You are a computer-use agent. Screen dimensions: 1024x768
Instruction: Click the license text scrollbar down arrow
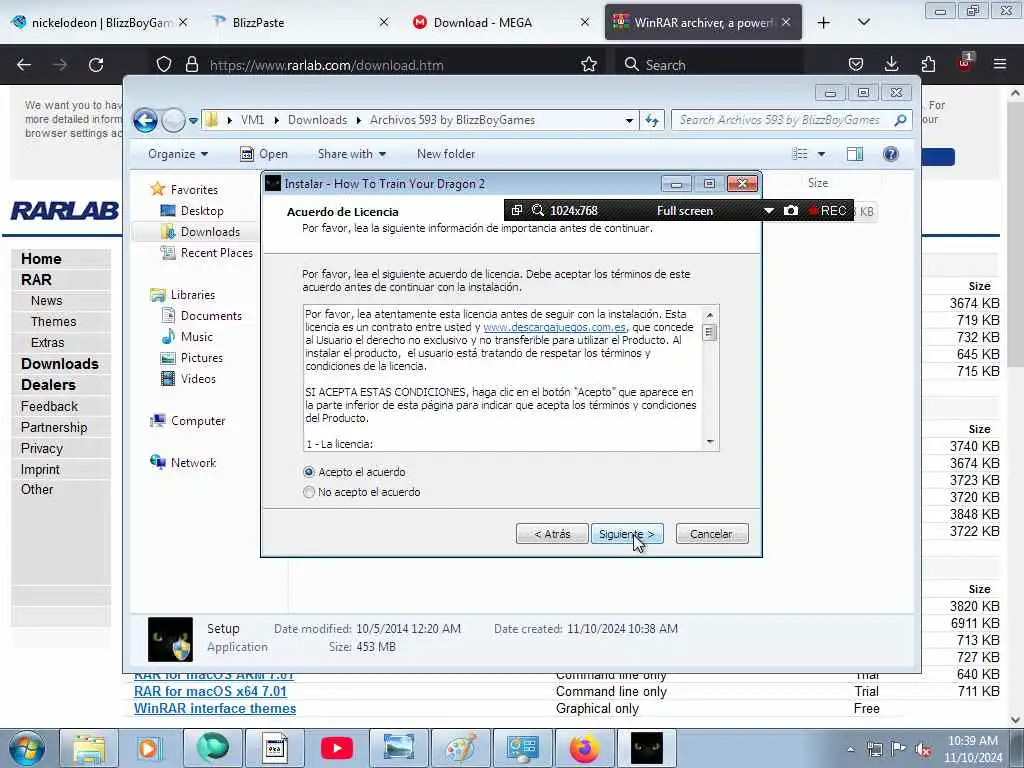tap(710, 441)
